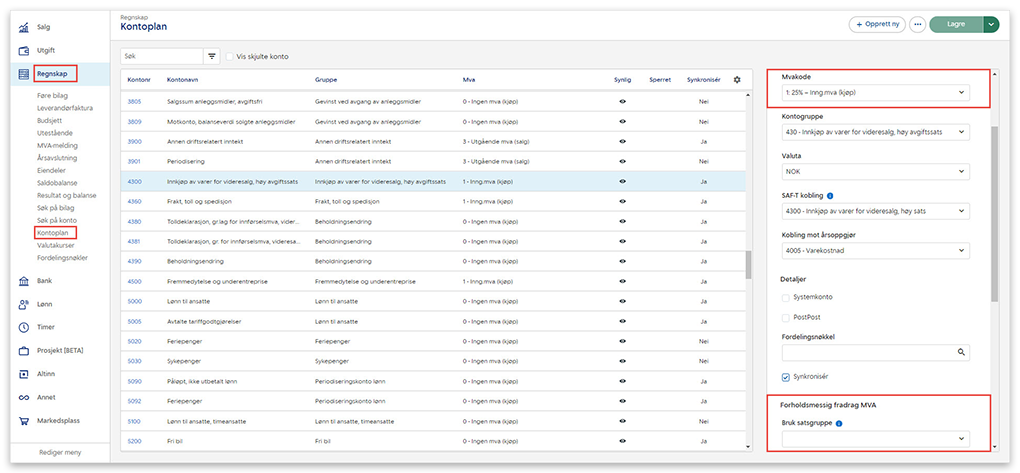The height and width of the screenshot is (473, 1020).
Task: Click the Opprett ny button
Action: click(x=877, y=24)
